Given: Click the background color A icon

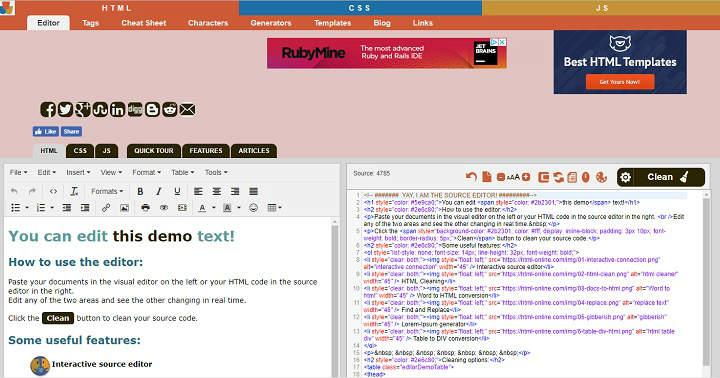Looking at the screenshot, I should click(x=227, y=208).
